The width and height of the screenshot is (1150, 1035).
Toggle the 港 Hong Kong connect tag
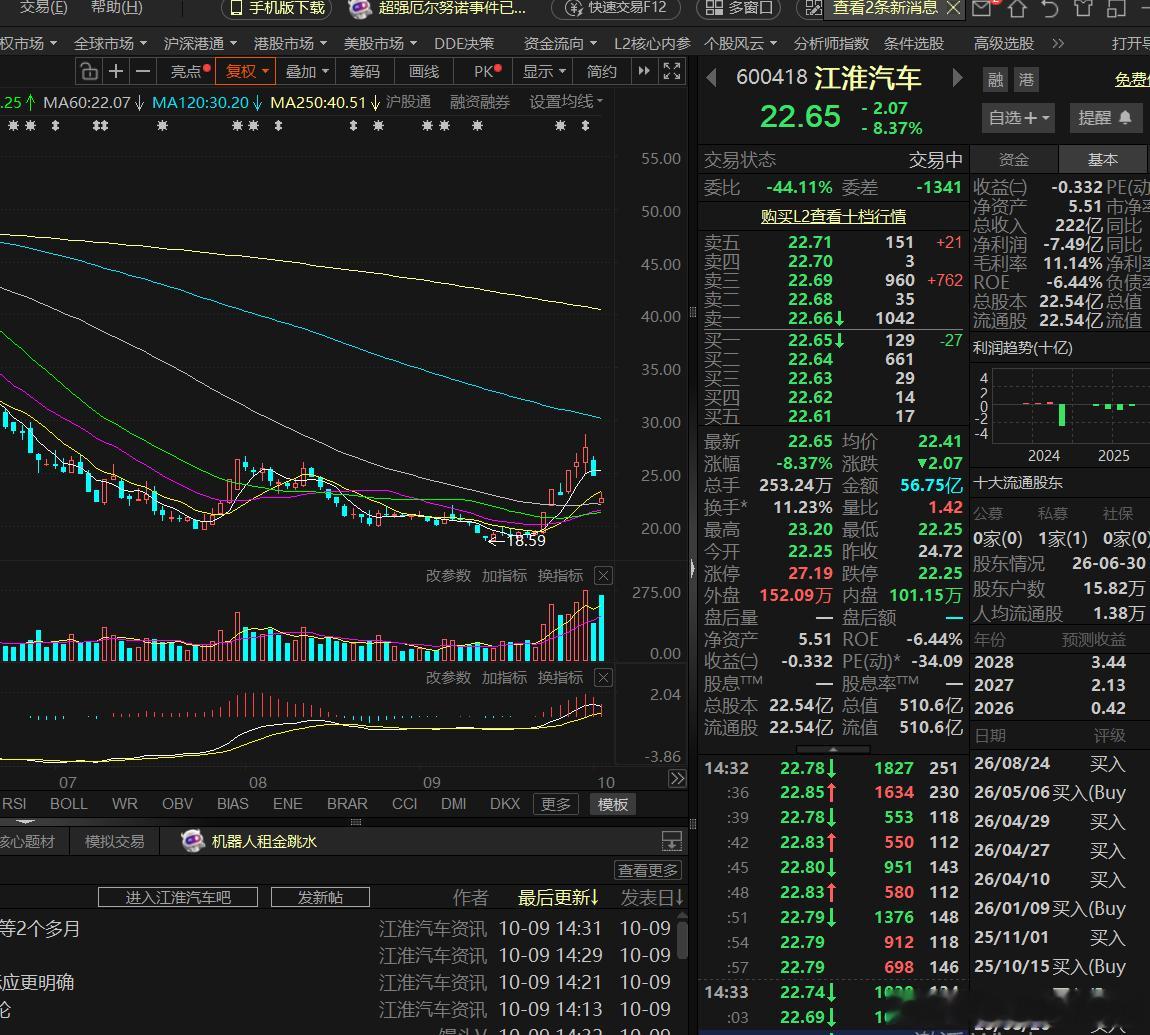click(1026, 79)
